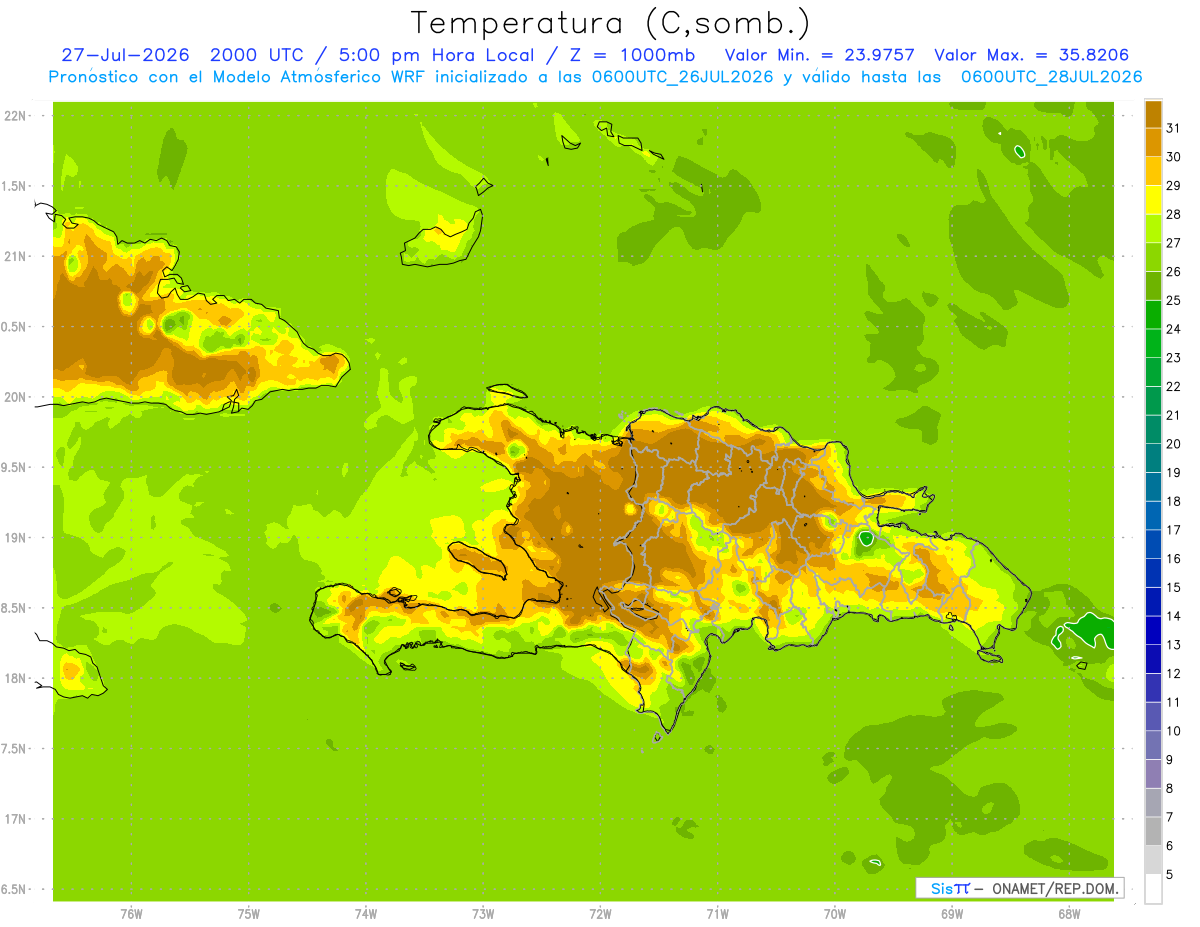Click the "Valor Min. = 23.9757" value
The width and height of the screenshot is (1200, 927).
click(x=820, y=55)
